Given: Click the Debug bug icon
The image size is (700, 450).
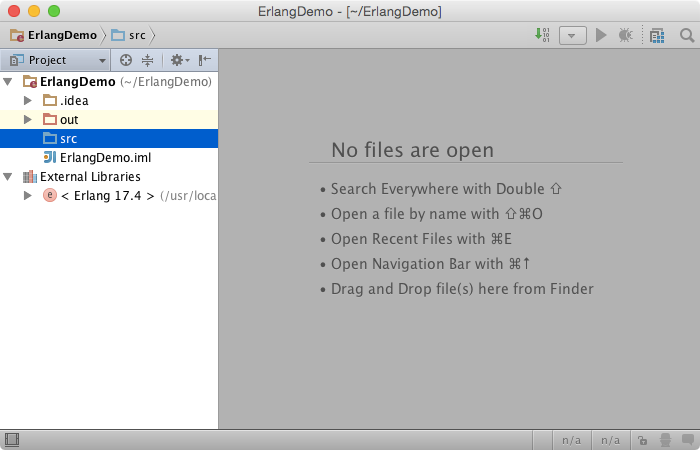Looking at the screenshot, I should pyautogui.click(x=625, y=35).
